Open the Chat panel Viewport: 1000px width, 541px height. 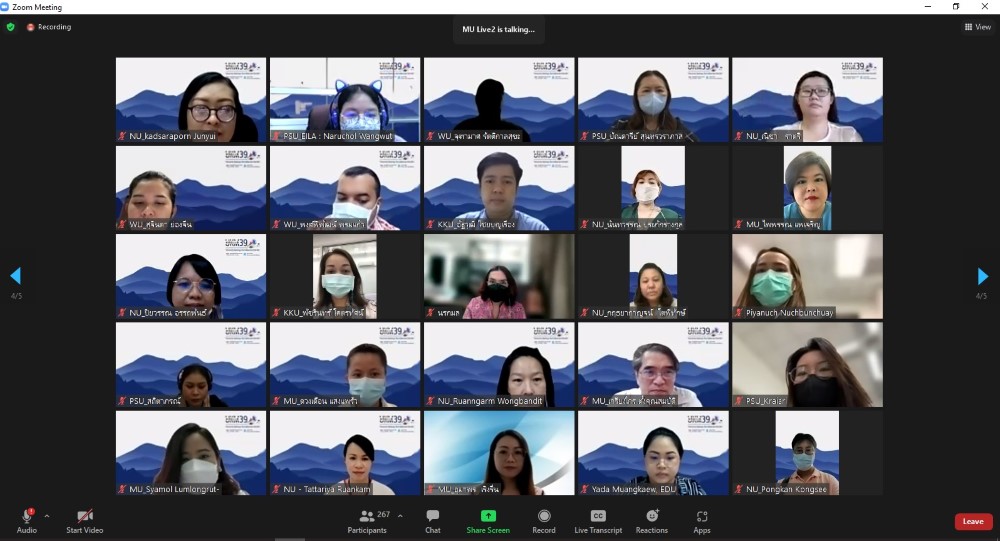[x=432, y=520]
